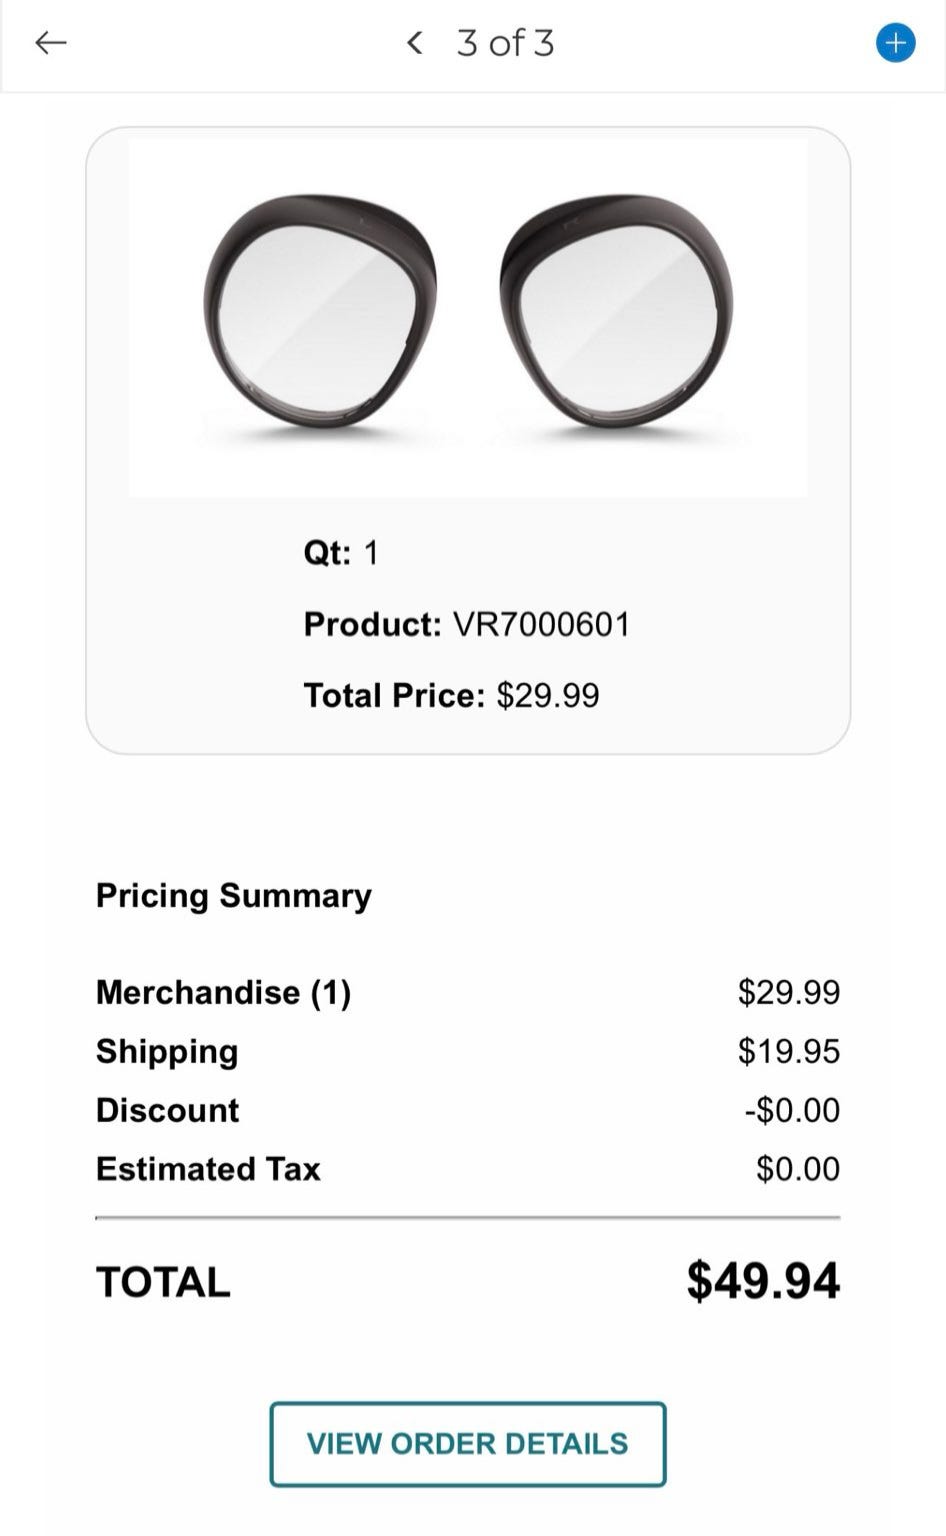Click the Qt quantity line
The image size is (946, 1536).
point(341,553)
